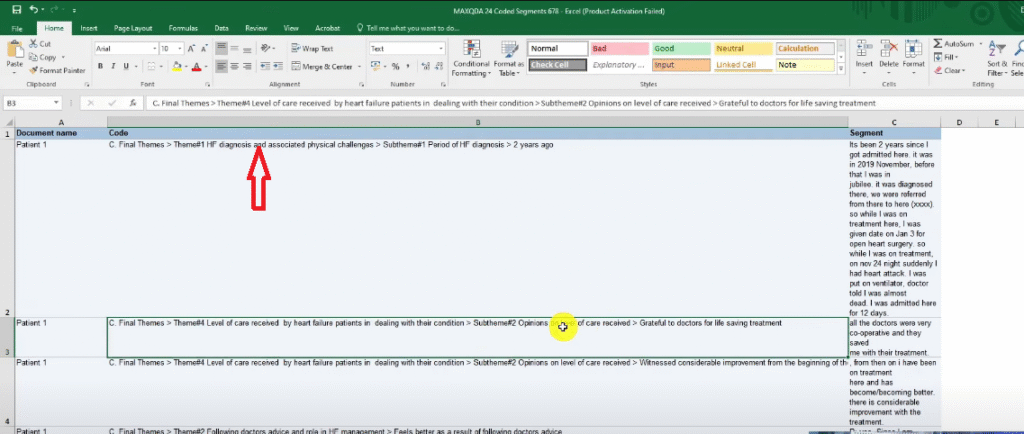Click Merge & Center
Image resolution: width=1024 pixels, height=434 pixels.
click(323, 66)
